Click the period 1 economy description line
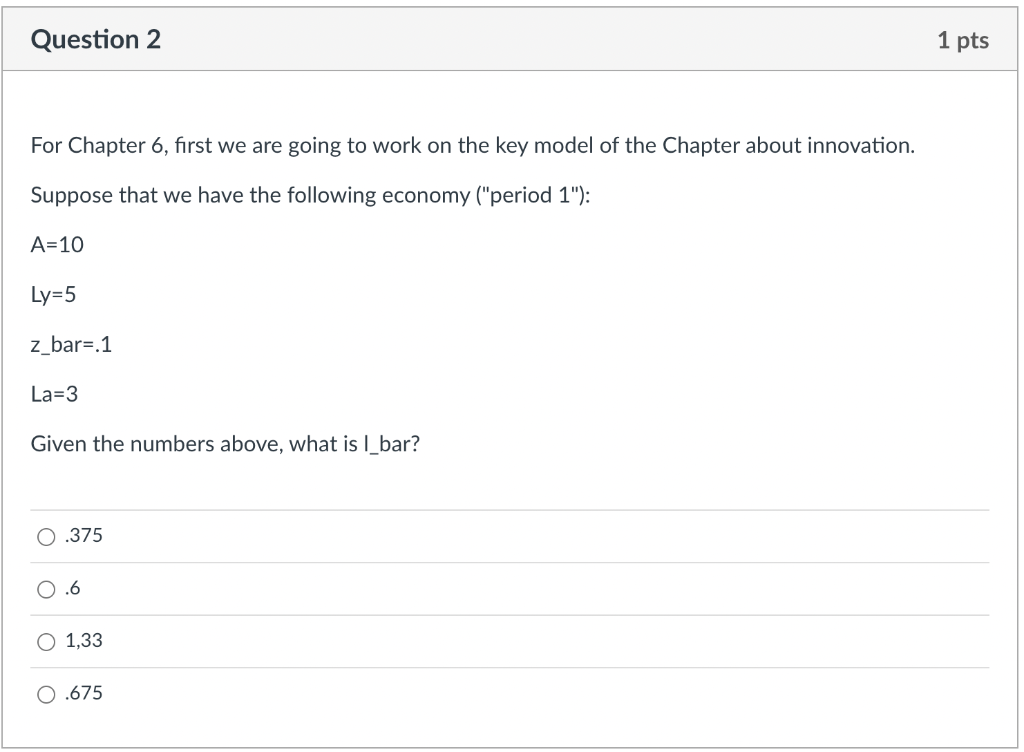Image resolution: width=1024 pixels, height=752 pixels. pyautogui.click(x=310, y=195)
